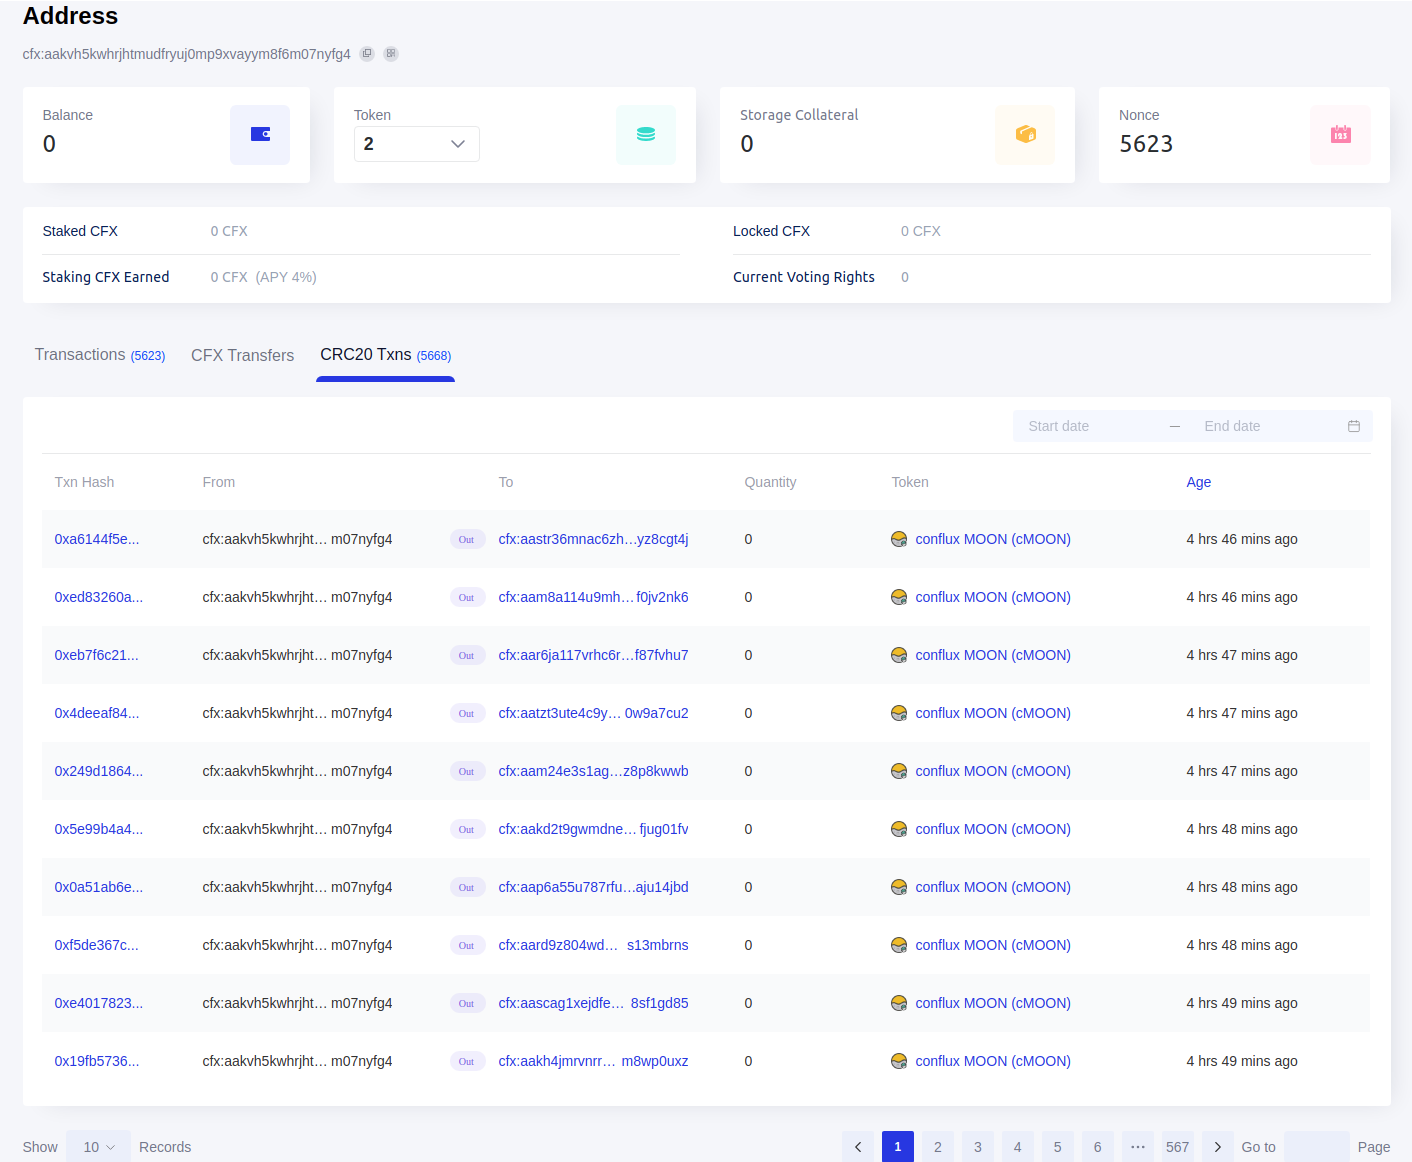
Task: Go to next page arrow
Action: (x=1218, y=1147)
